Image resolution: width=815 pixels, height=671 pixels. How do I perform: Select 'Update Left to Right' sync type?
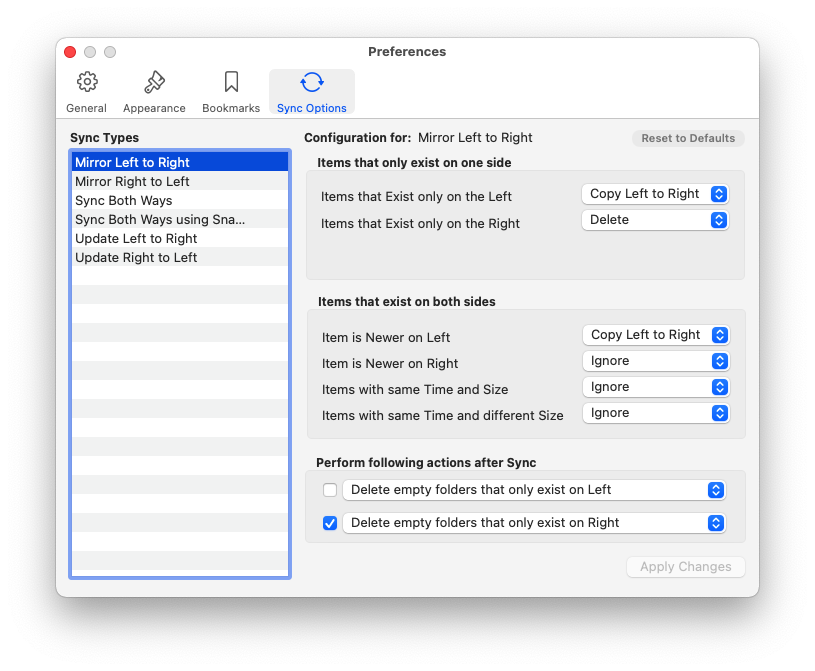pos(136,239)
